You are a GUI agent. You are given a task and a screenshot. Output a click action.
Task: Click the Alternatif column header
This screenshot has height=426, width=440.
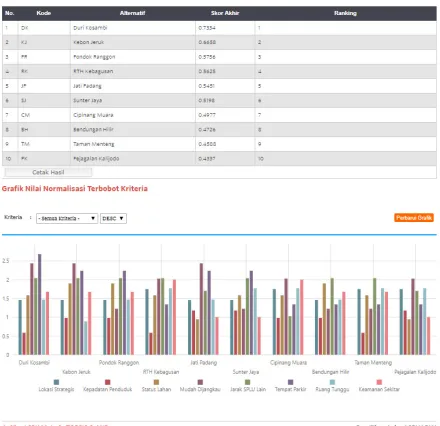point(132,13)
